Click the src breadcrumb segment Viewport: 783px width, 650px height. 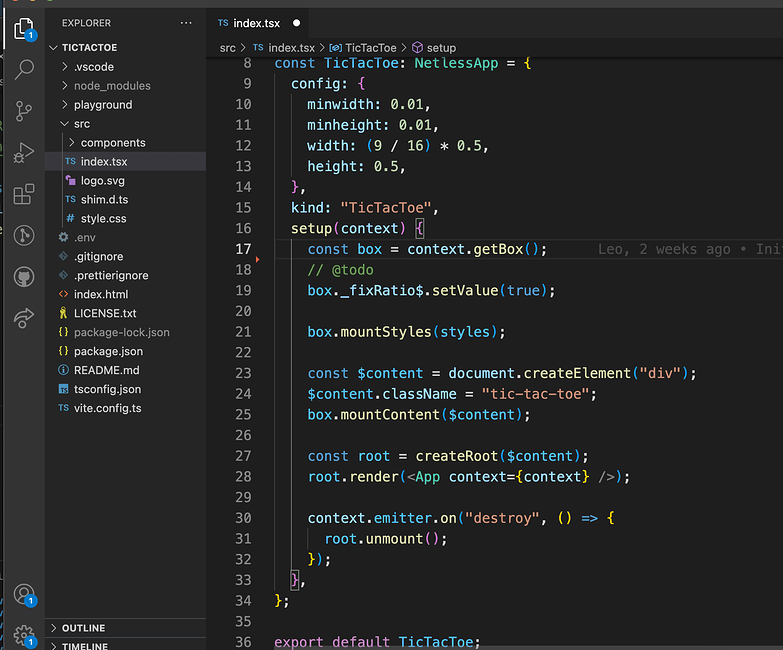tap(228, 48)
